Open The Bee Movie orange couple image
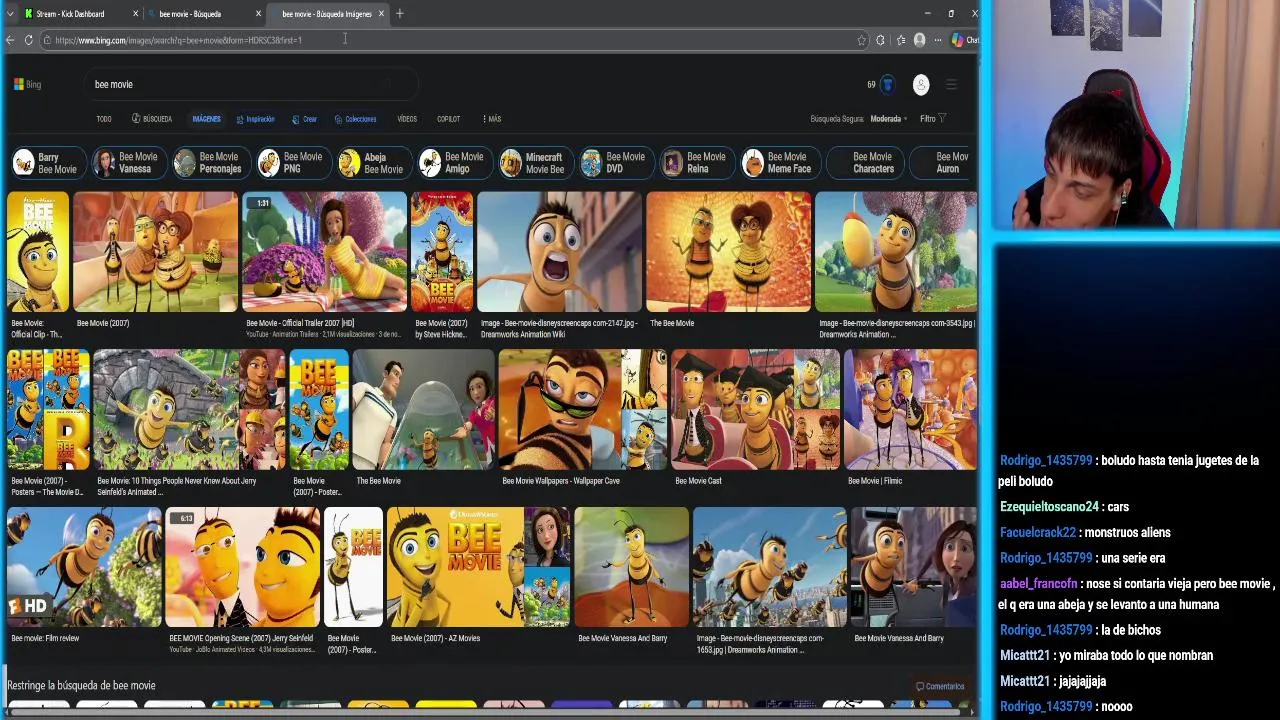Screen dimensions: 1280x720 [x=728, y=252]
